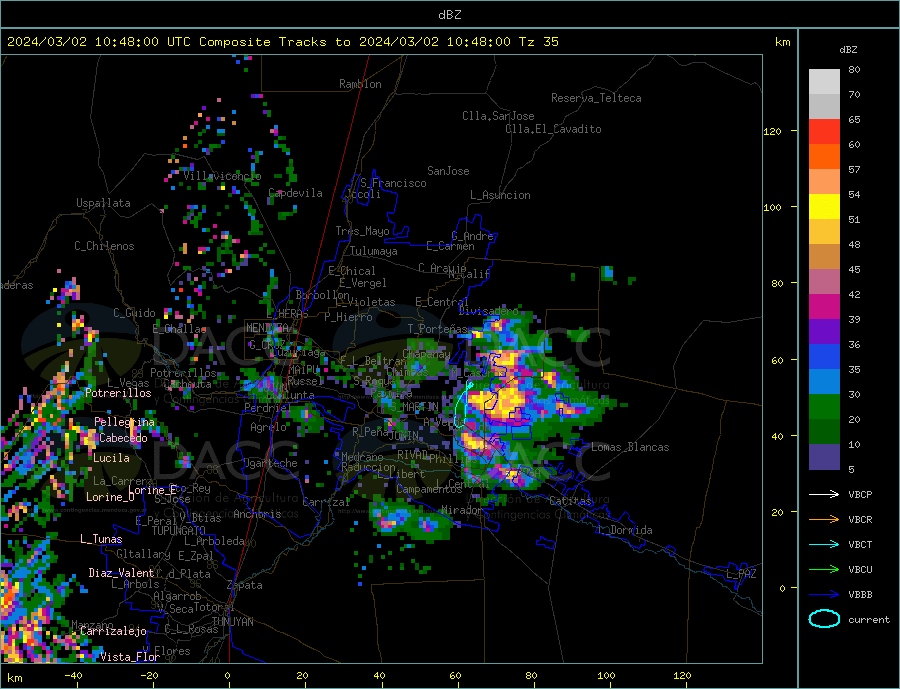900x689 pixels.
Task: Click the Carrizalejo map label
Action: (113, 631)
